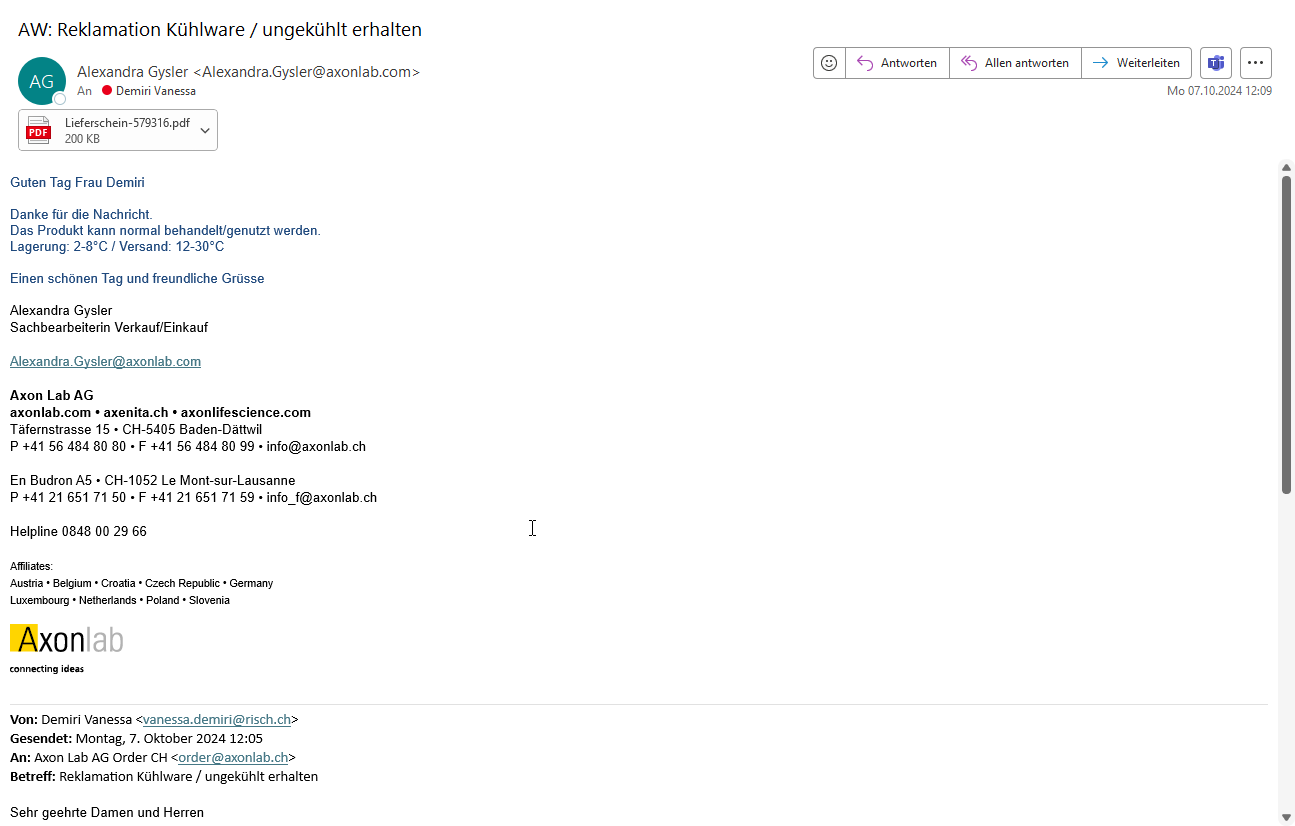Click the 'Danke für die Nachricht.' sentence

tap(81, 214)
